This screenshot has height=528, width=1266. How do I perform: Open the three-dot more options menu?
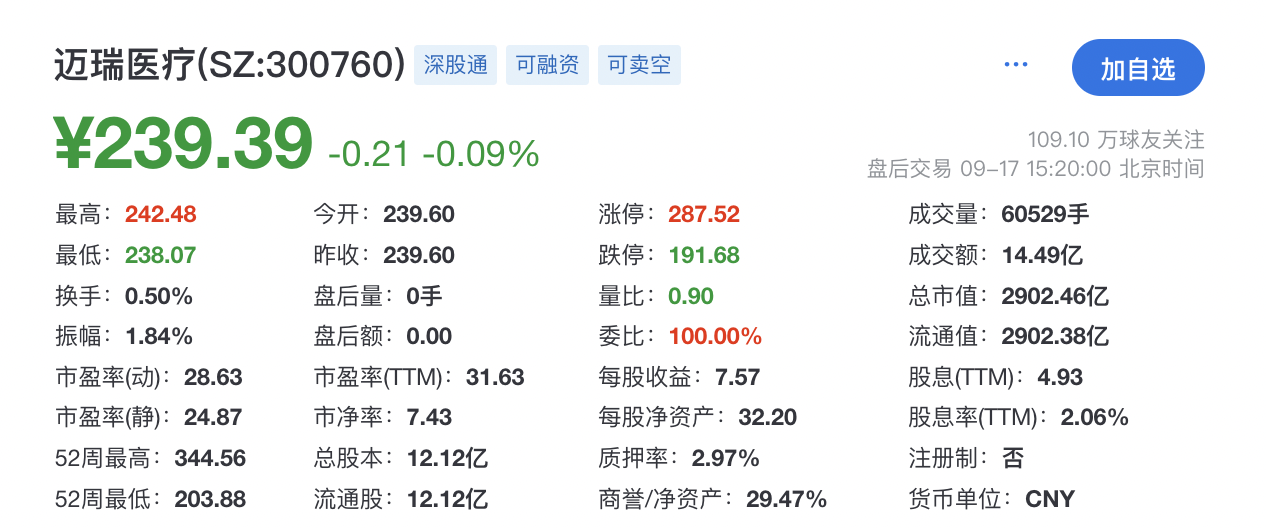point(1016,65)
